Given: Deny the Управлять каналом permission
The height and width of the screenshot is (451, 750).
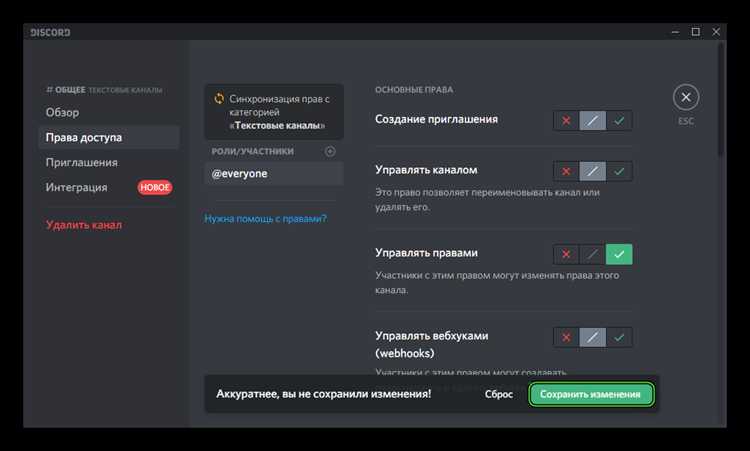Looking at the screenshot, I should pyautogui.click(x=566, y=171).
